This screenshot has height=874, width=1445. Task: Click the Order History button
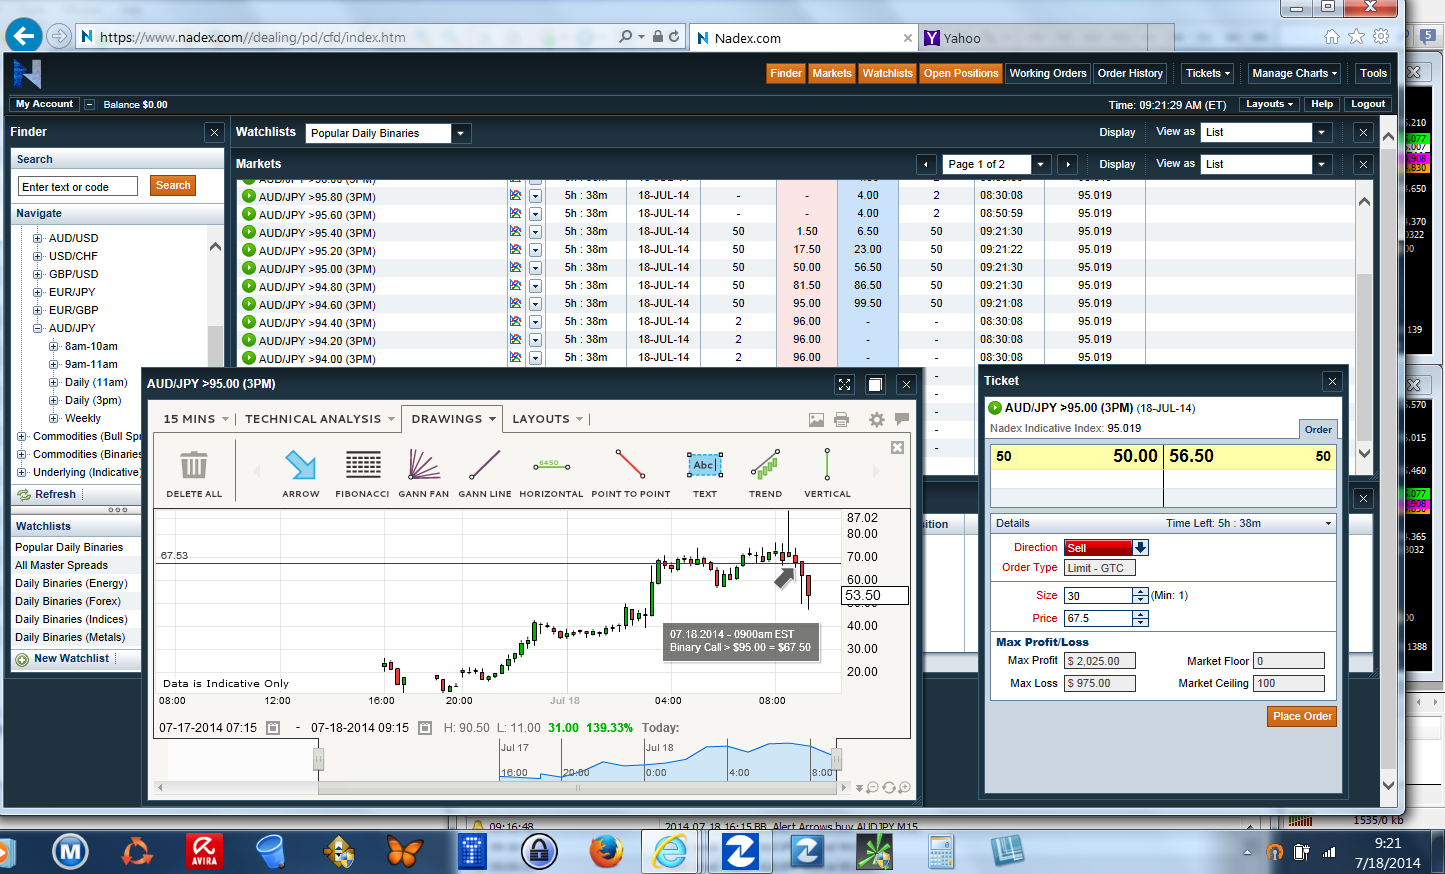(x=1130, y=73)
